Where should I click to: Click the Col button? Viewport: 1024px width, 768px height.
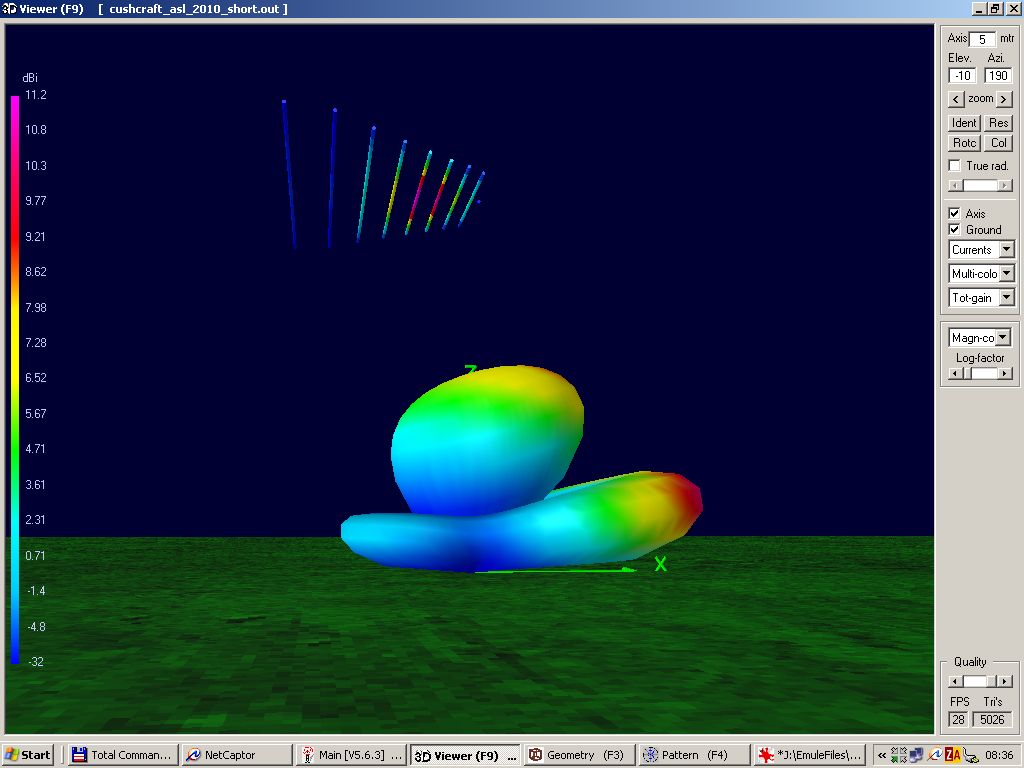(x=999, y=143)
